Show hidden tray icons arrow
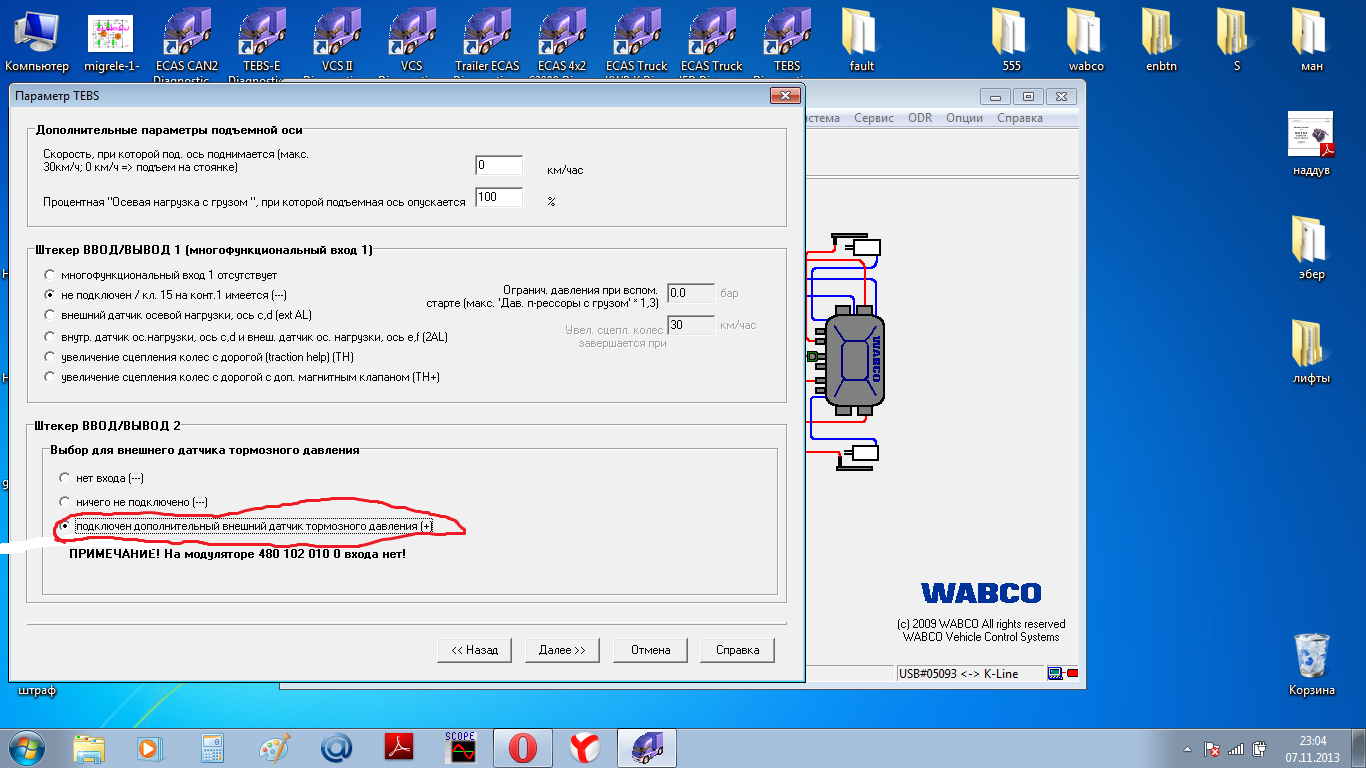The image size is (1366, 768). (x=1186, y=748)
